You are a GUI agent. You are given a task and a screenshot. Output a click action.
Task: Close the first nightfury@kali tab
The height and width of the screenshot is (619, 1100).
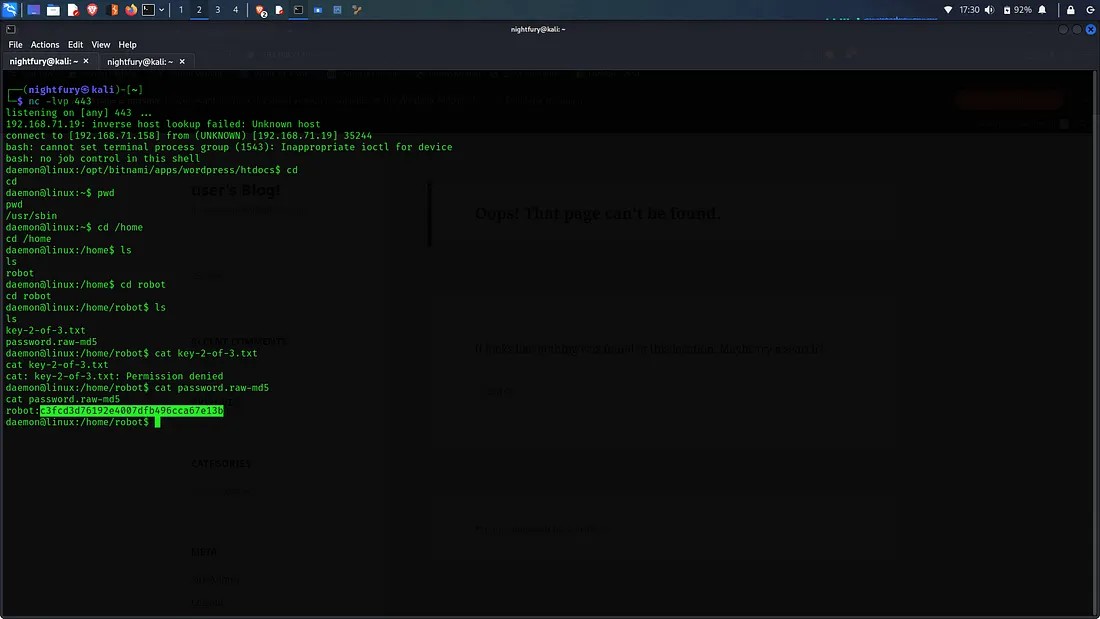click(87, 61)
